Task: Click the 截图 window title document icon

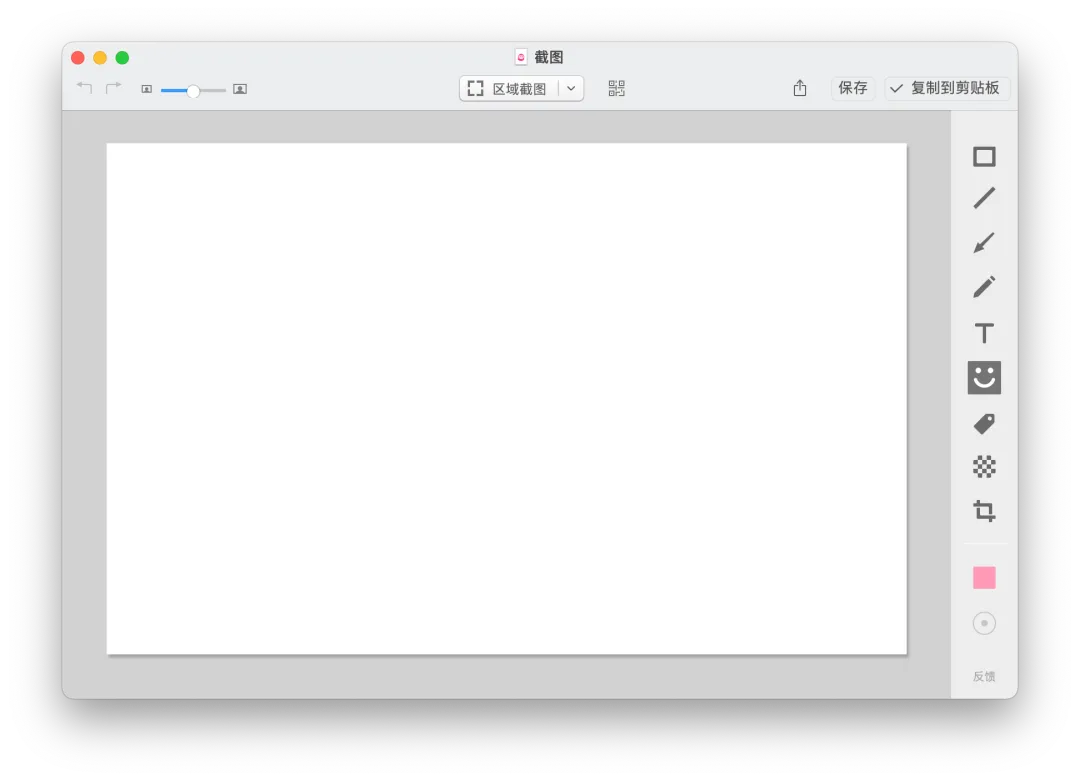Action: coord(521,57)
